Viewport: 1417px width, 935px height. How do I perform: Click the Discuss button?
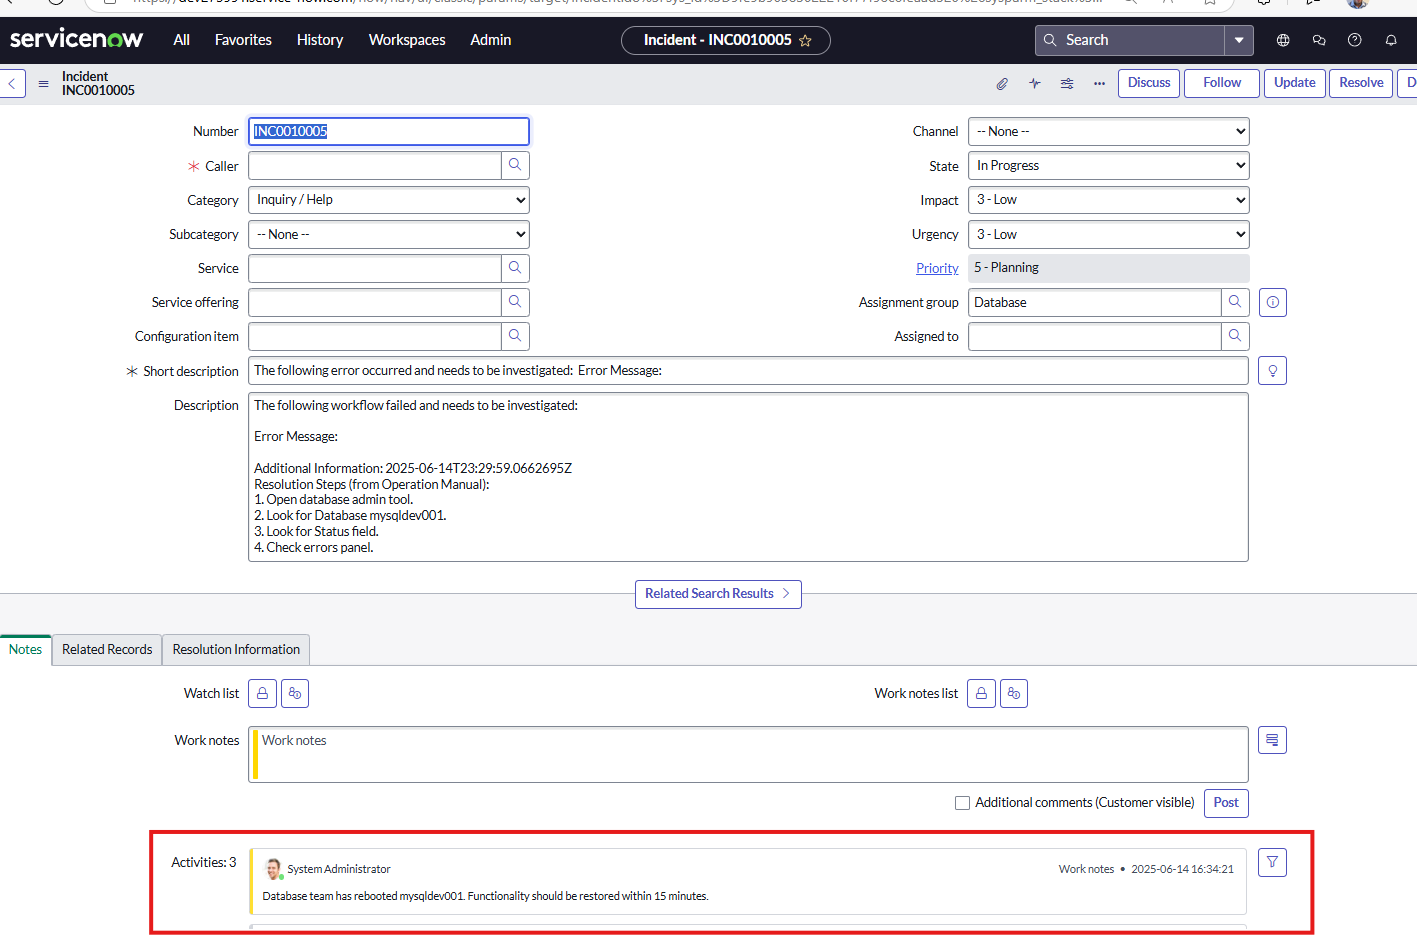1149,83
